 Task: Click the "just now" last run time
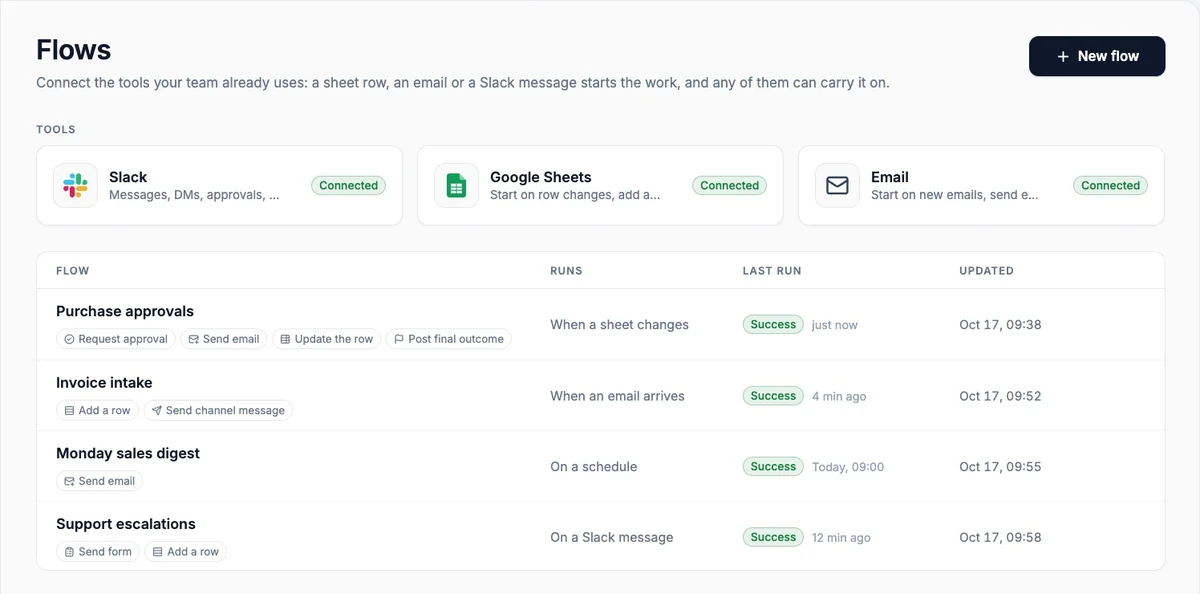tap(835, 325)
